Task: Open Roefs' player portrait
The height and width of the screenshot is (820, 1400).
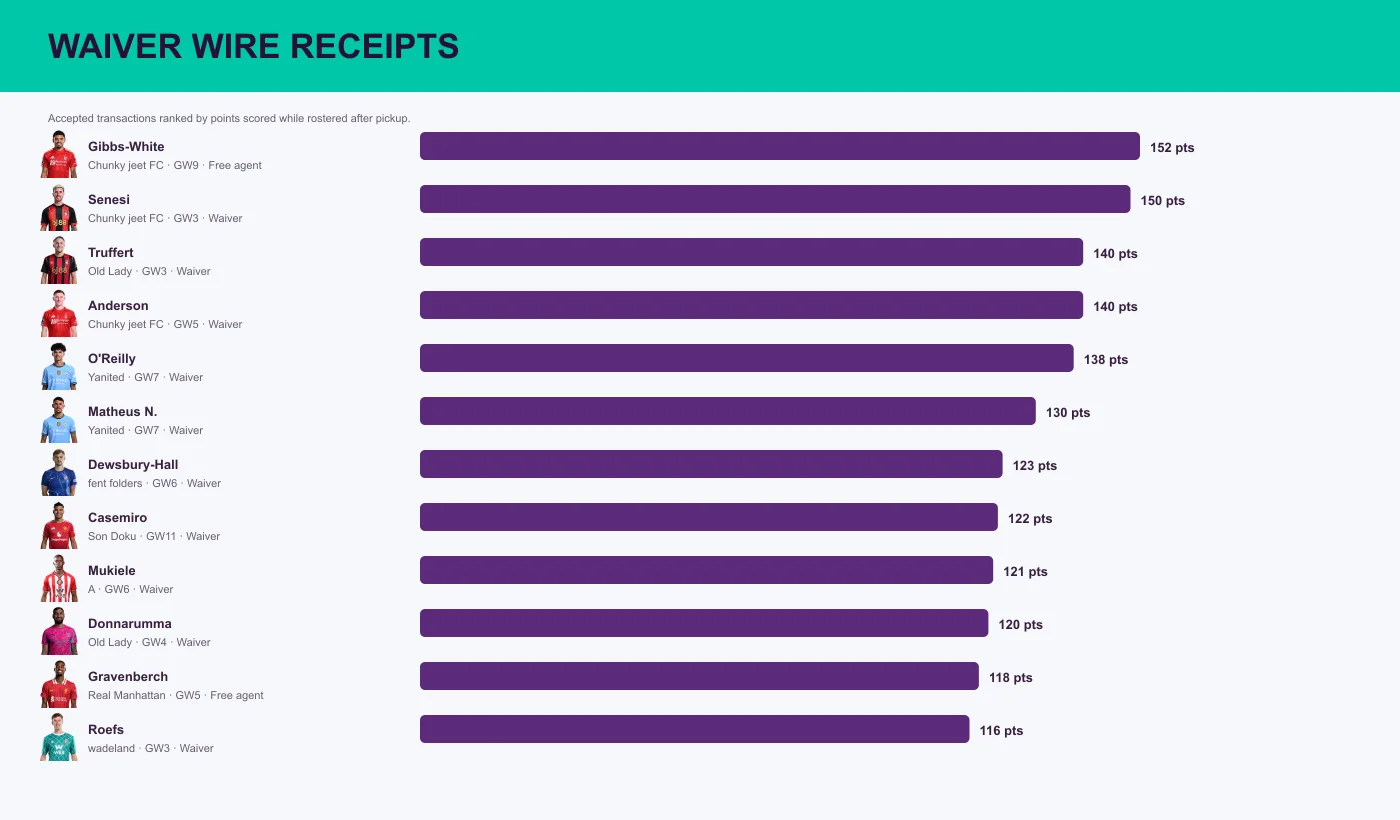Action: tap(59, 737)
